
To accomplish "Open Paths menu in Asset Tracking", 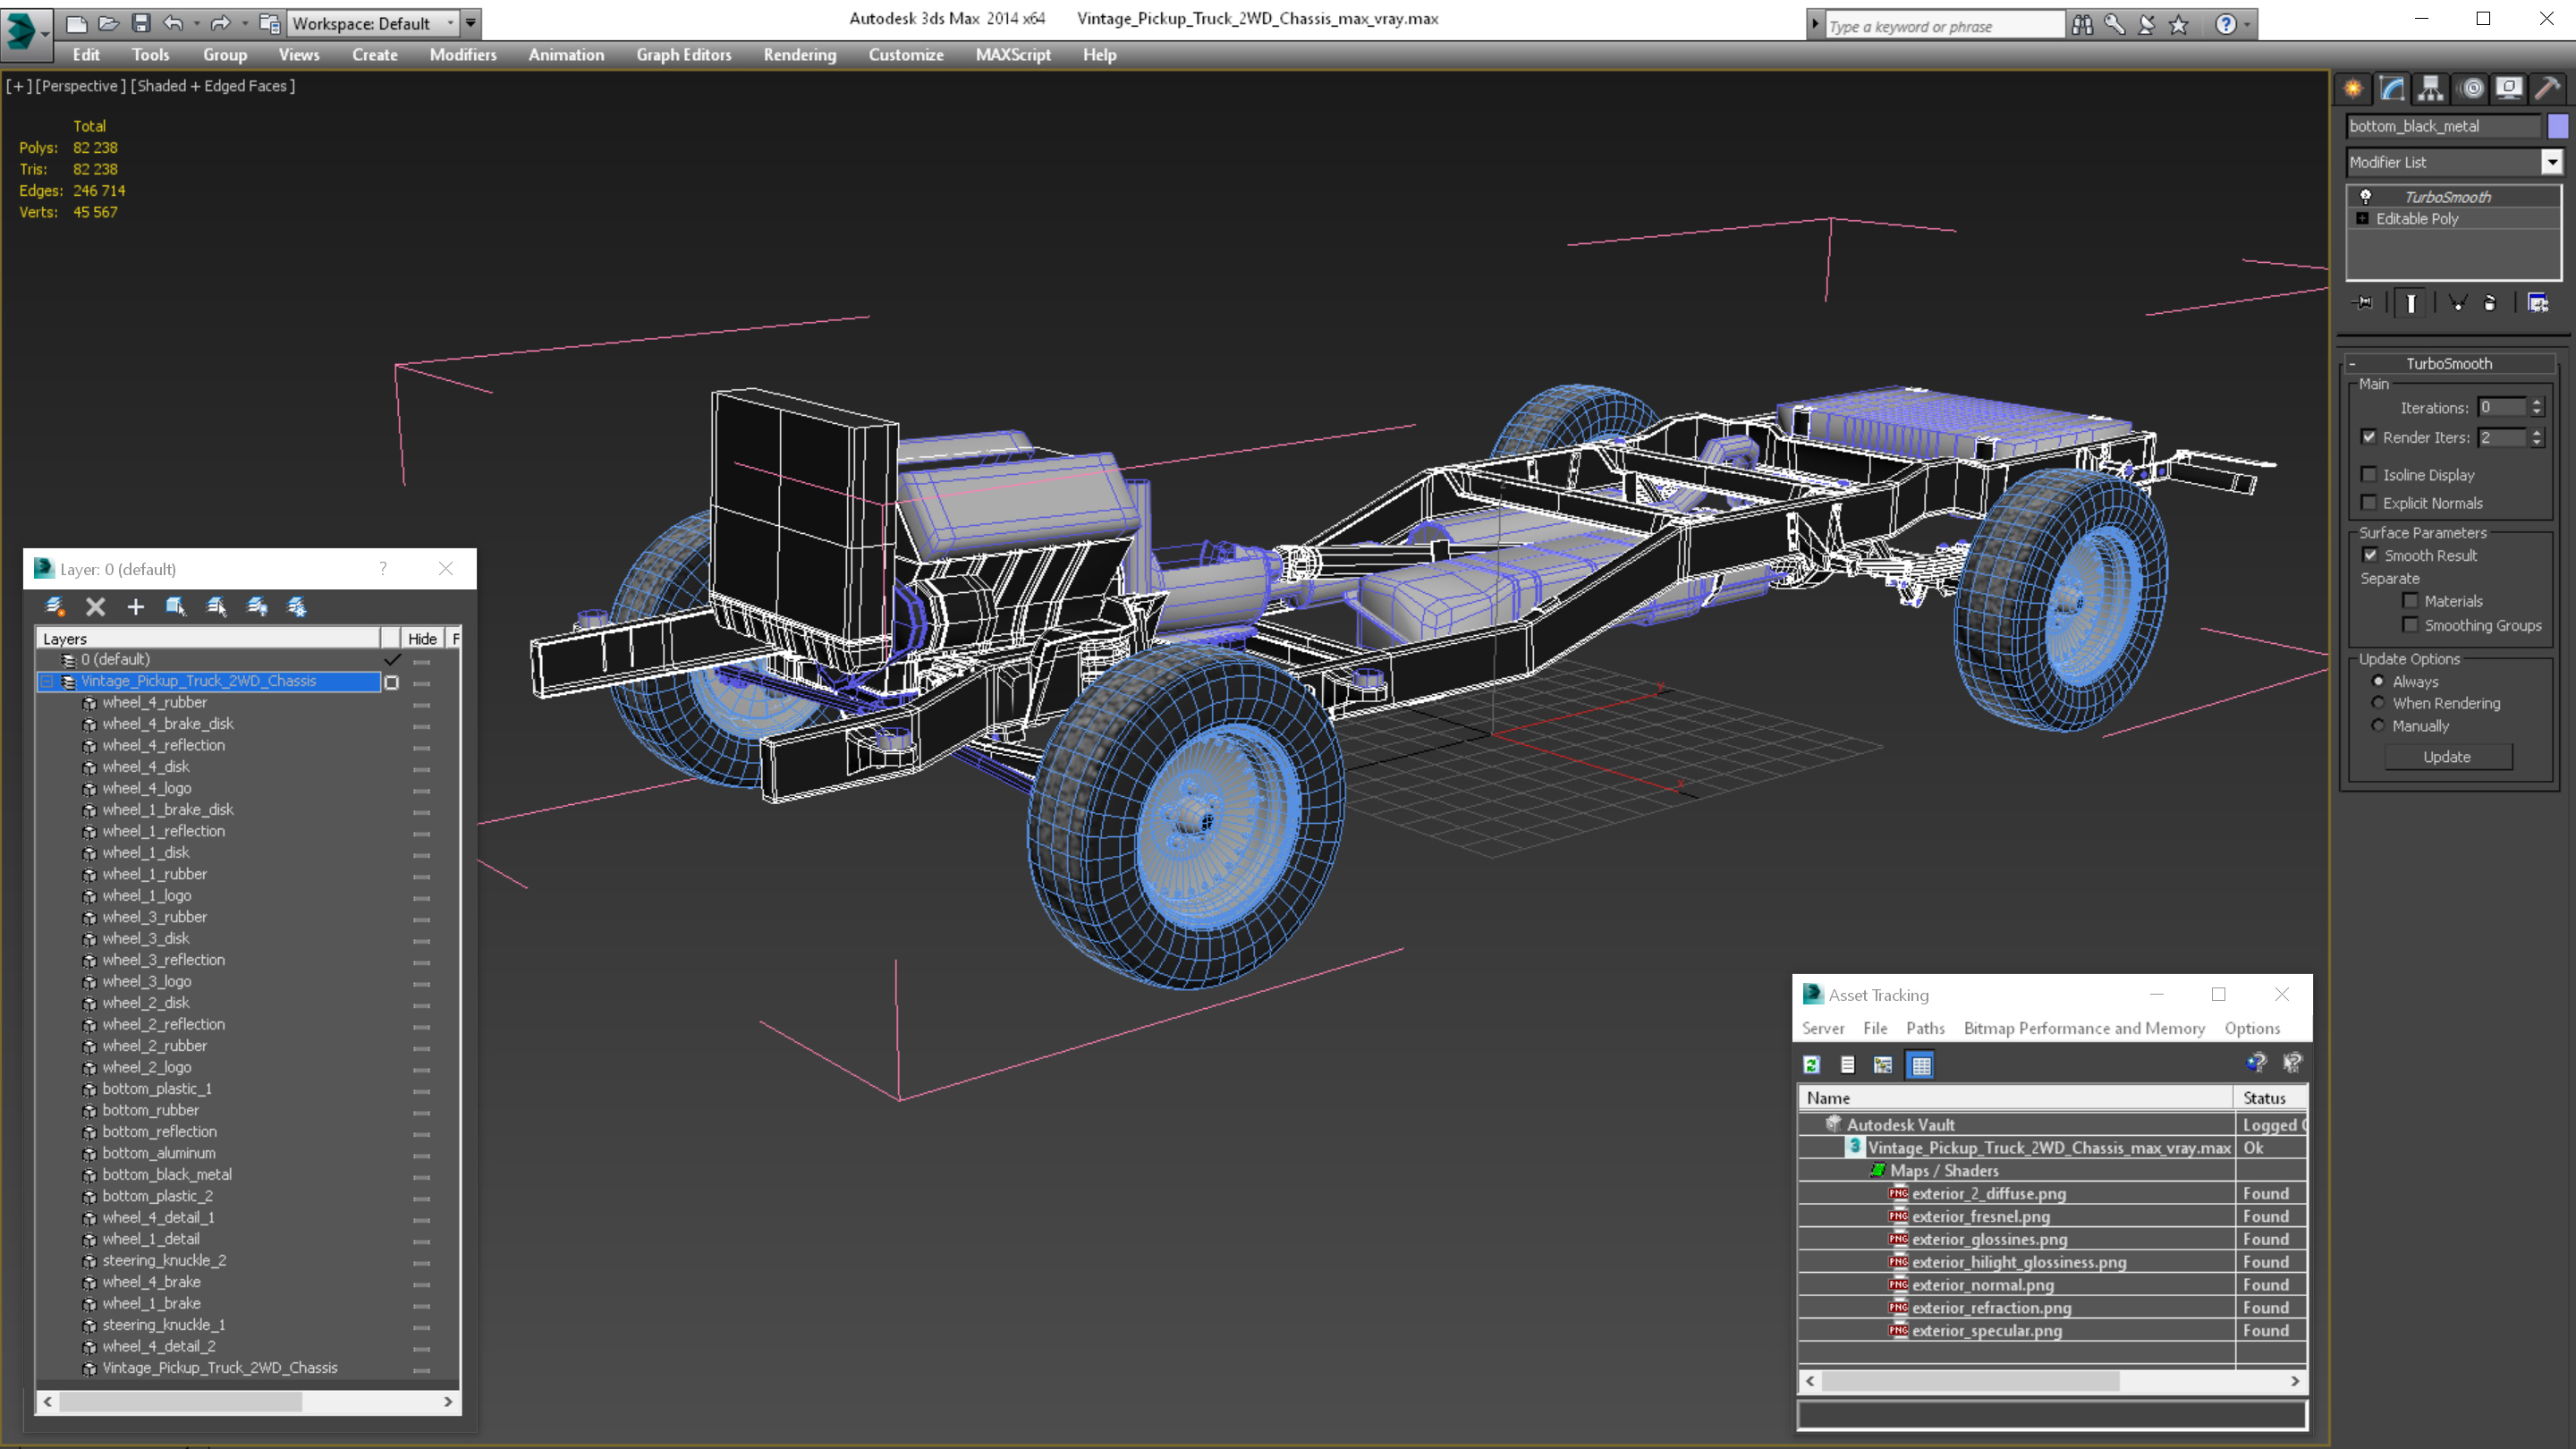I will [x=1925, y=1028].
